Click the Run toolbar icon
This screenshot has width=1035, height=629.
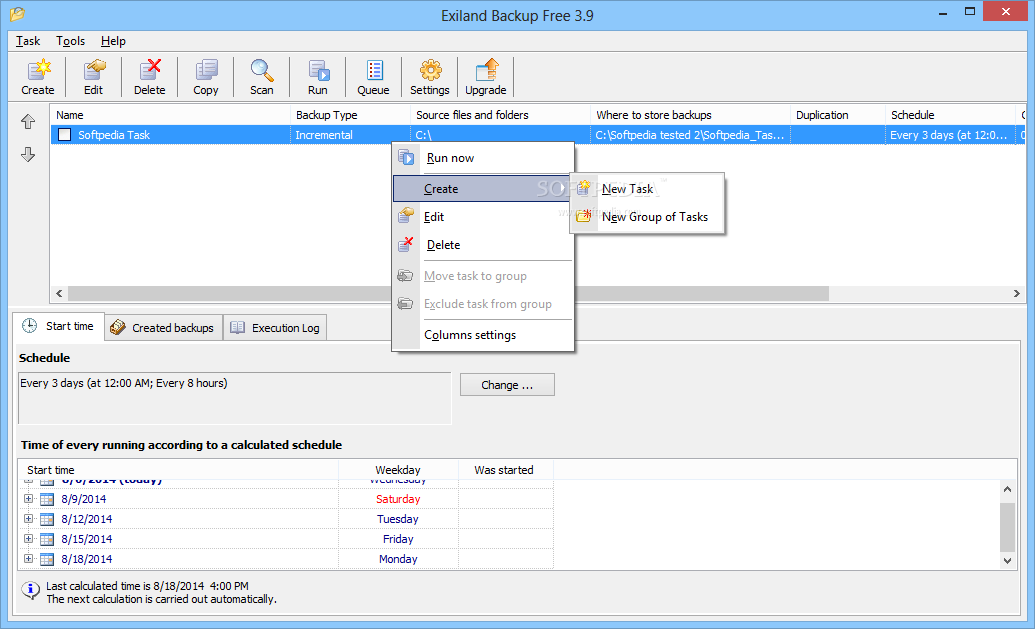(318, 70)
